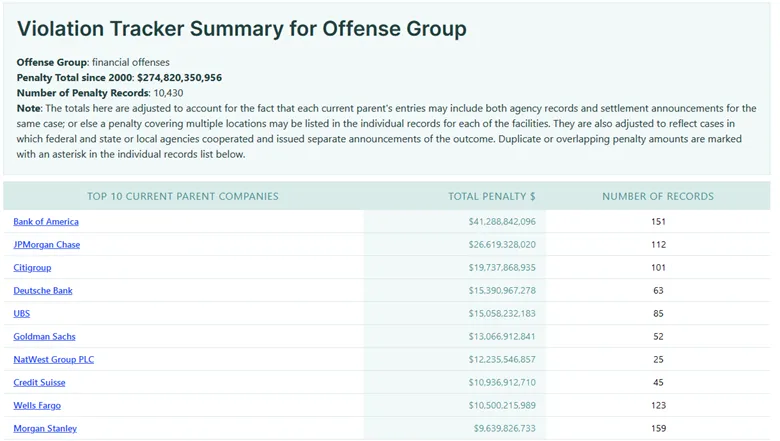Select NatWest penalty $12,235,546,857

[502, 359]
